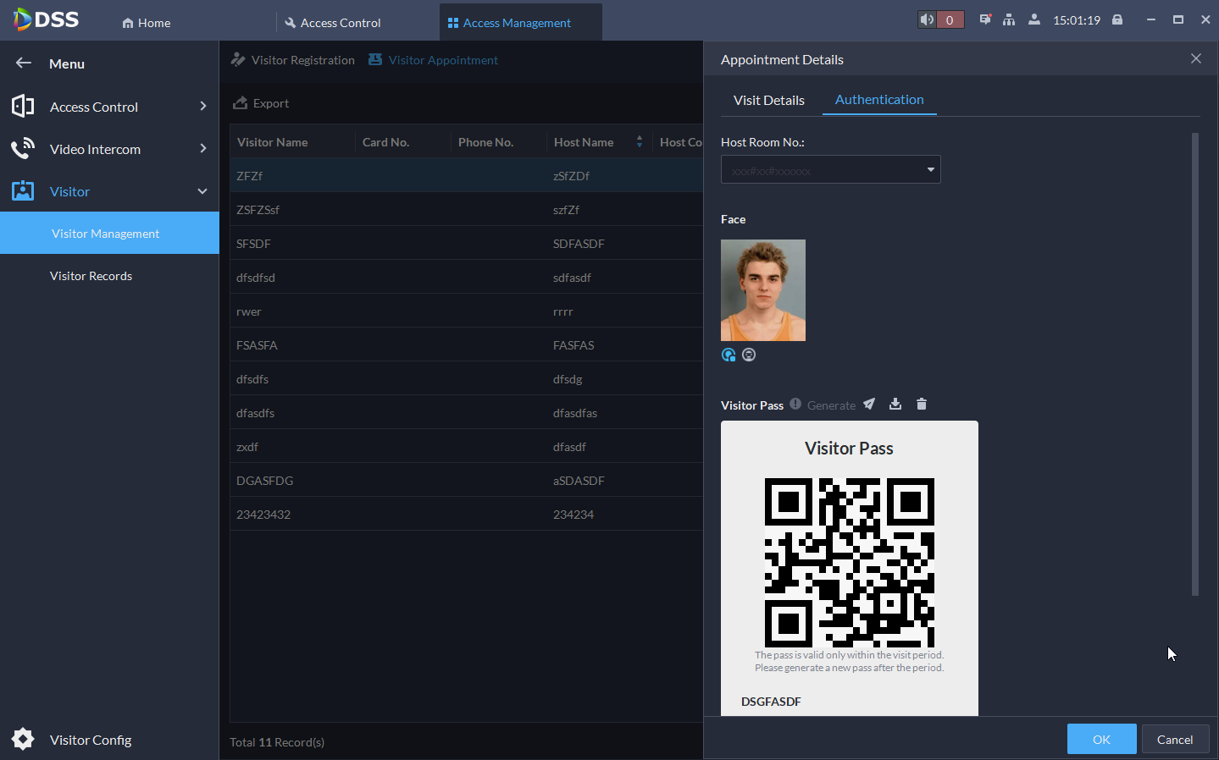The height and width of the screenshot is (760, 1219).
Task: Open the Host Room No. dropdown
Action: click(x=830, y=170)
